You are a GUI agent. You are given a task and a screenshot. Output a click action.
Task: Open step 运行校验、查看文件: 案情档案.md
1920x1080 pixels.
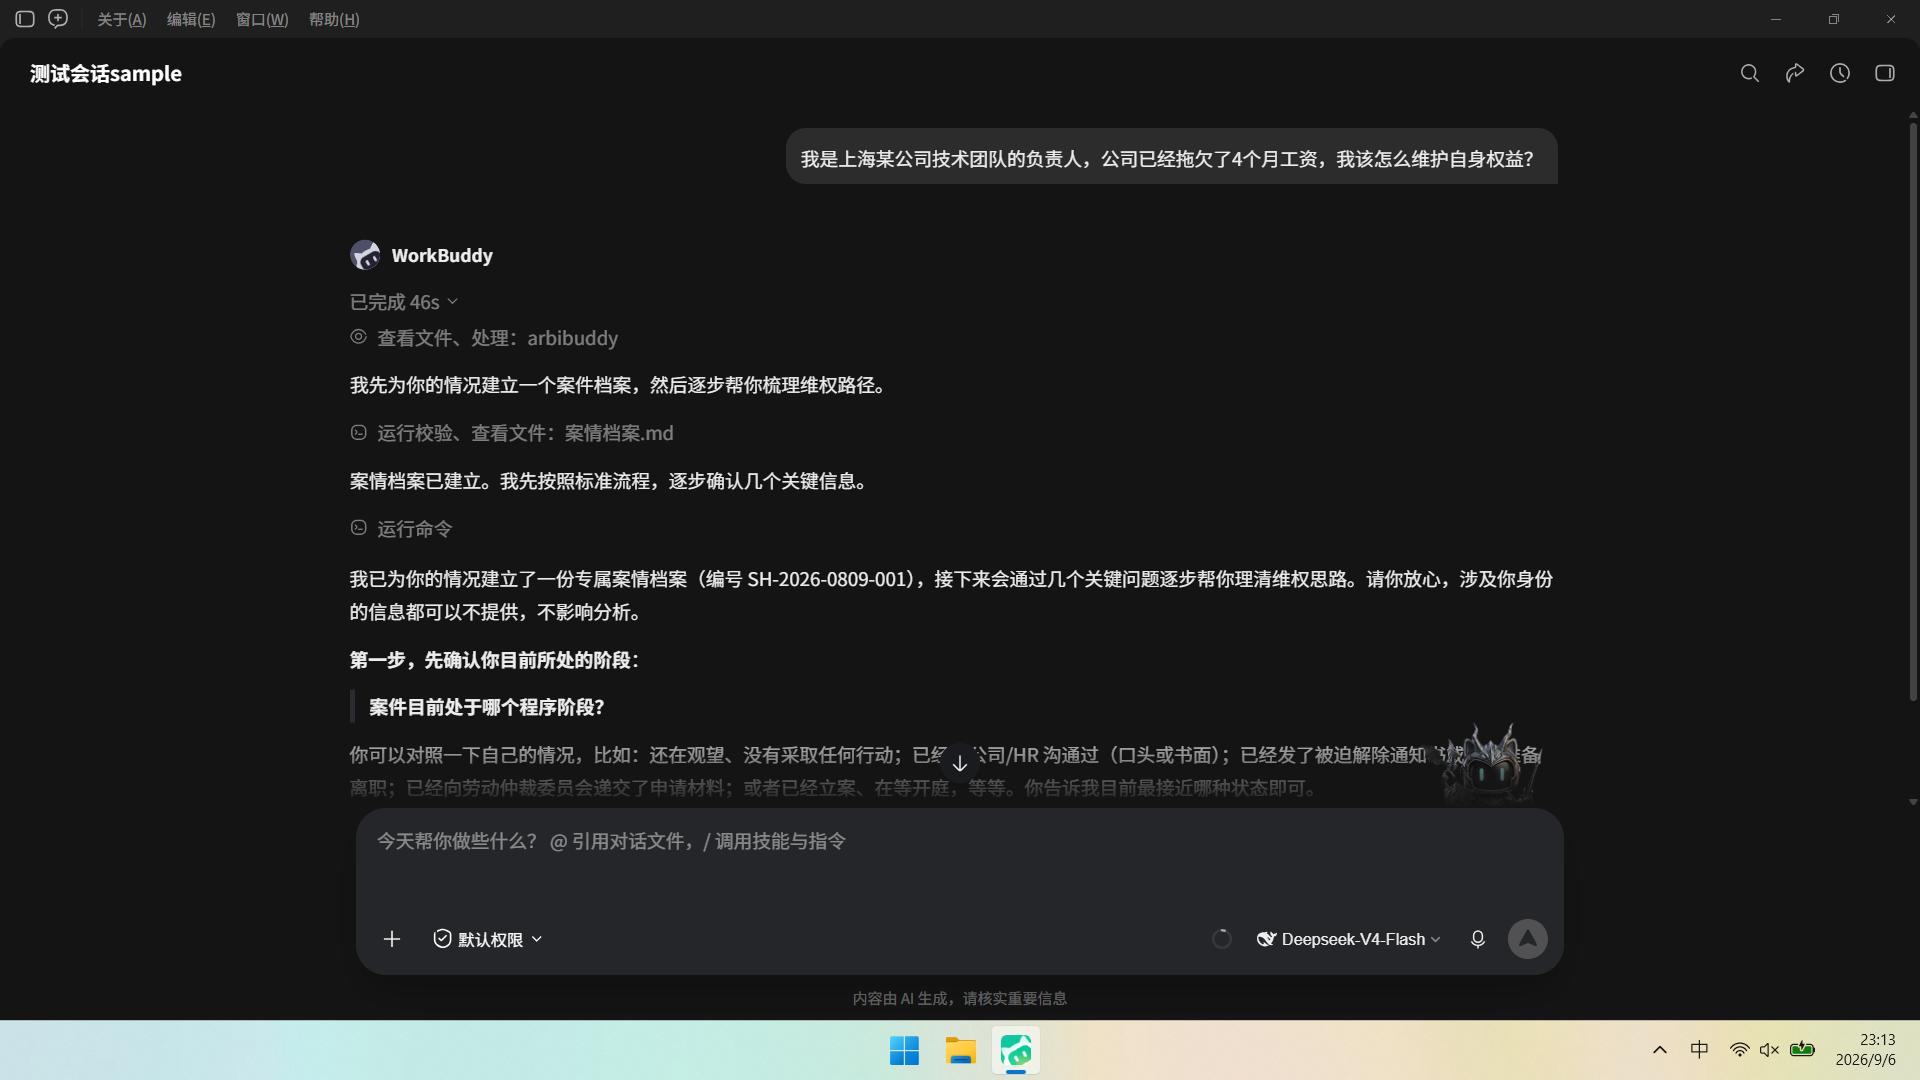511,433
